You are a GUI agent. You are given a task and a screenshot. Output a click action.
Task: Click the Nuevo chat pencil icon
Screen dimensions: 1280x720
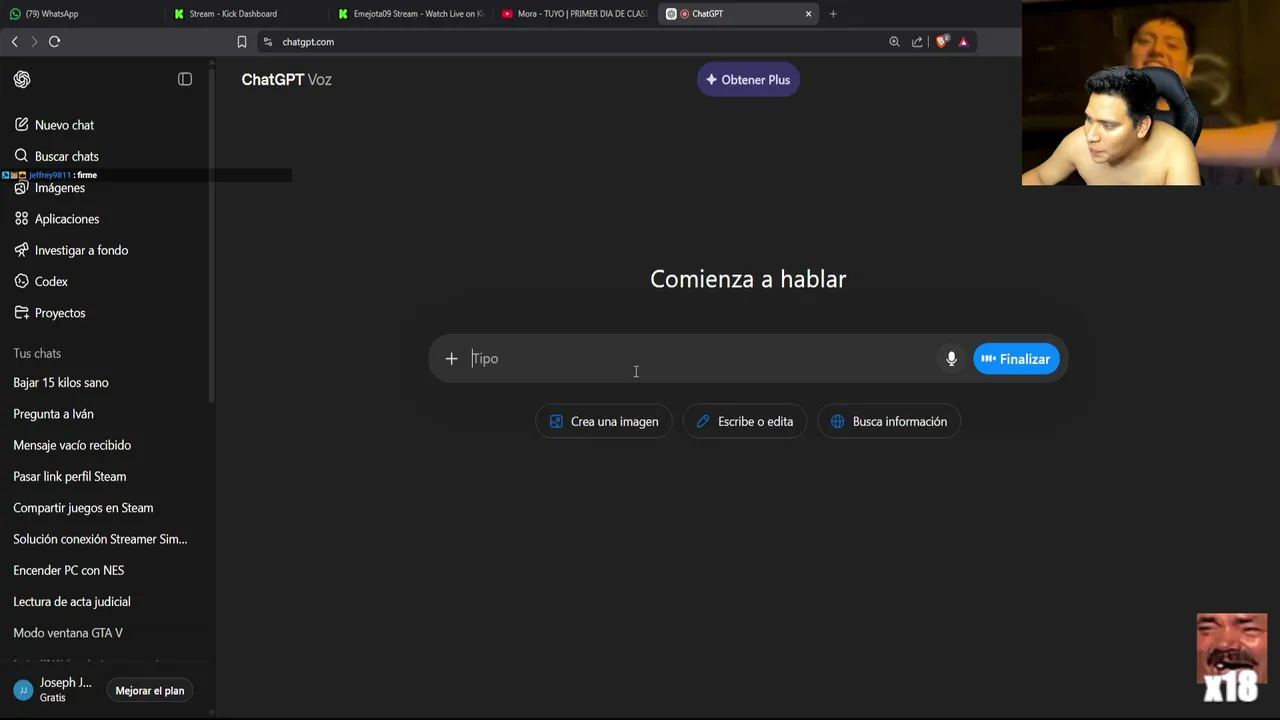tap(21, 125)
